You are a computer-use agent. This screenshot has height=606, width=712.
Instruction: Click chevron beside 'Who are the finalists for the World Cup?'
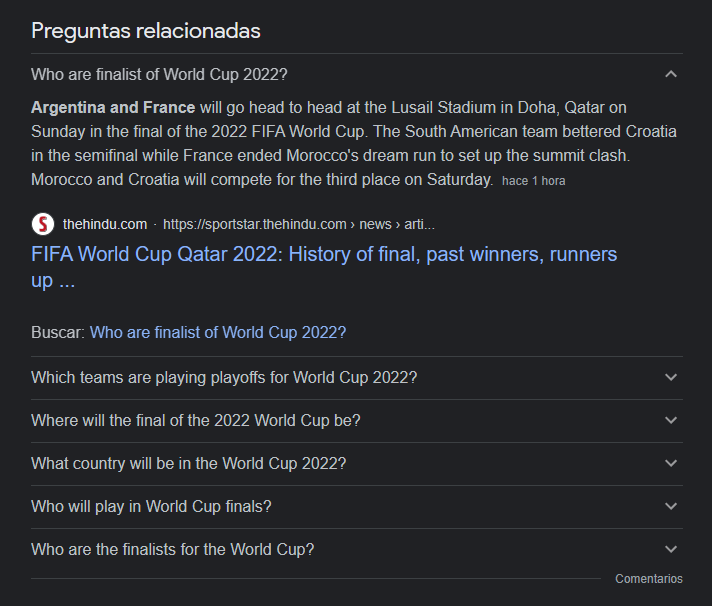pyautogui.click(x=671, y=549)
